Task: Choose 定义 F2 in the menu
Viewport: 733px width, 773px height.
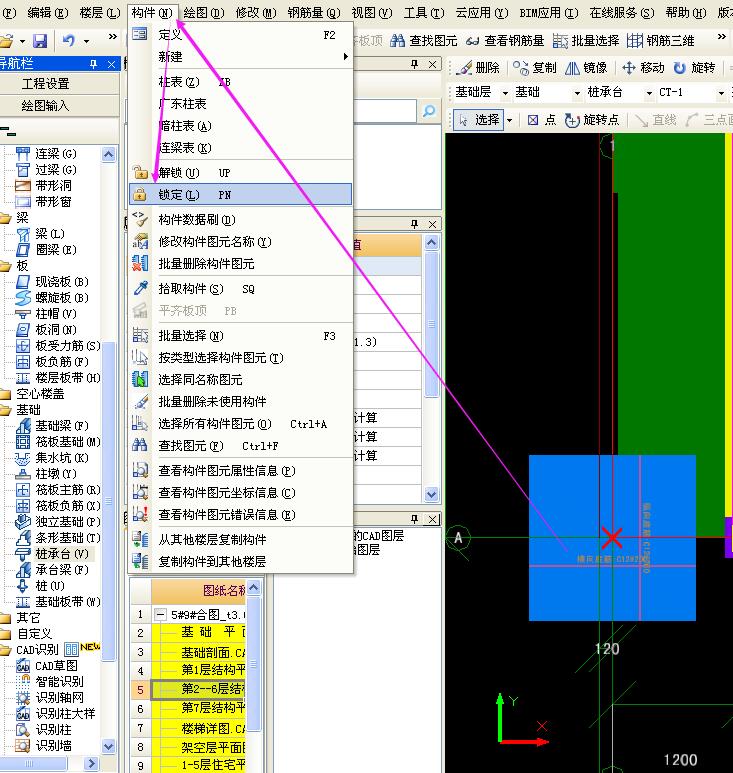Action: (x=241, y=35)
